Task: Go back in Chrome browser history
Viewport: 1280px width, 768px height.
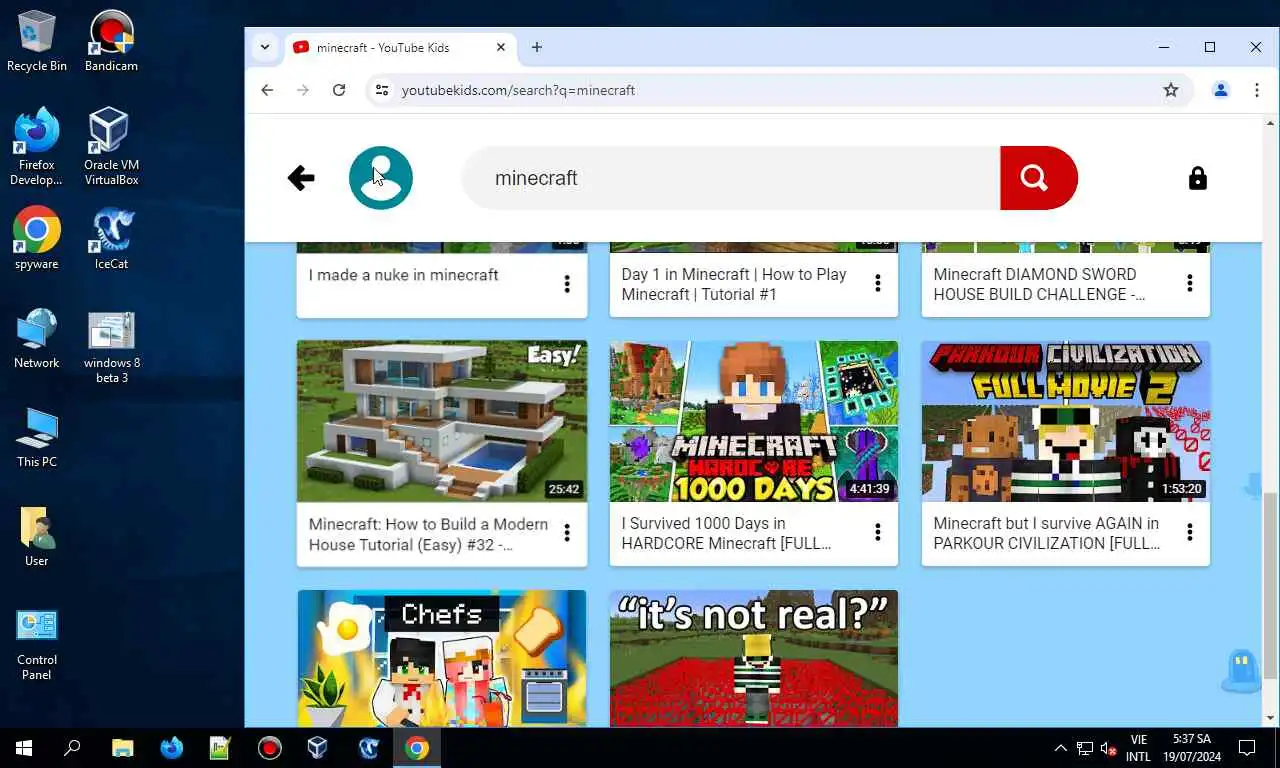Action: [x=267, y=90]
